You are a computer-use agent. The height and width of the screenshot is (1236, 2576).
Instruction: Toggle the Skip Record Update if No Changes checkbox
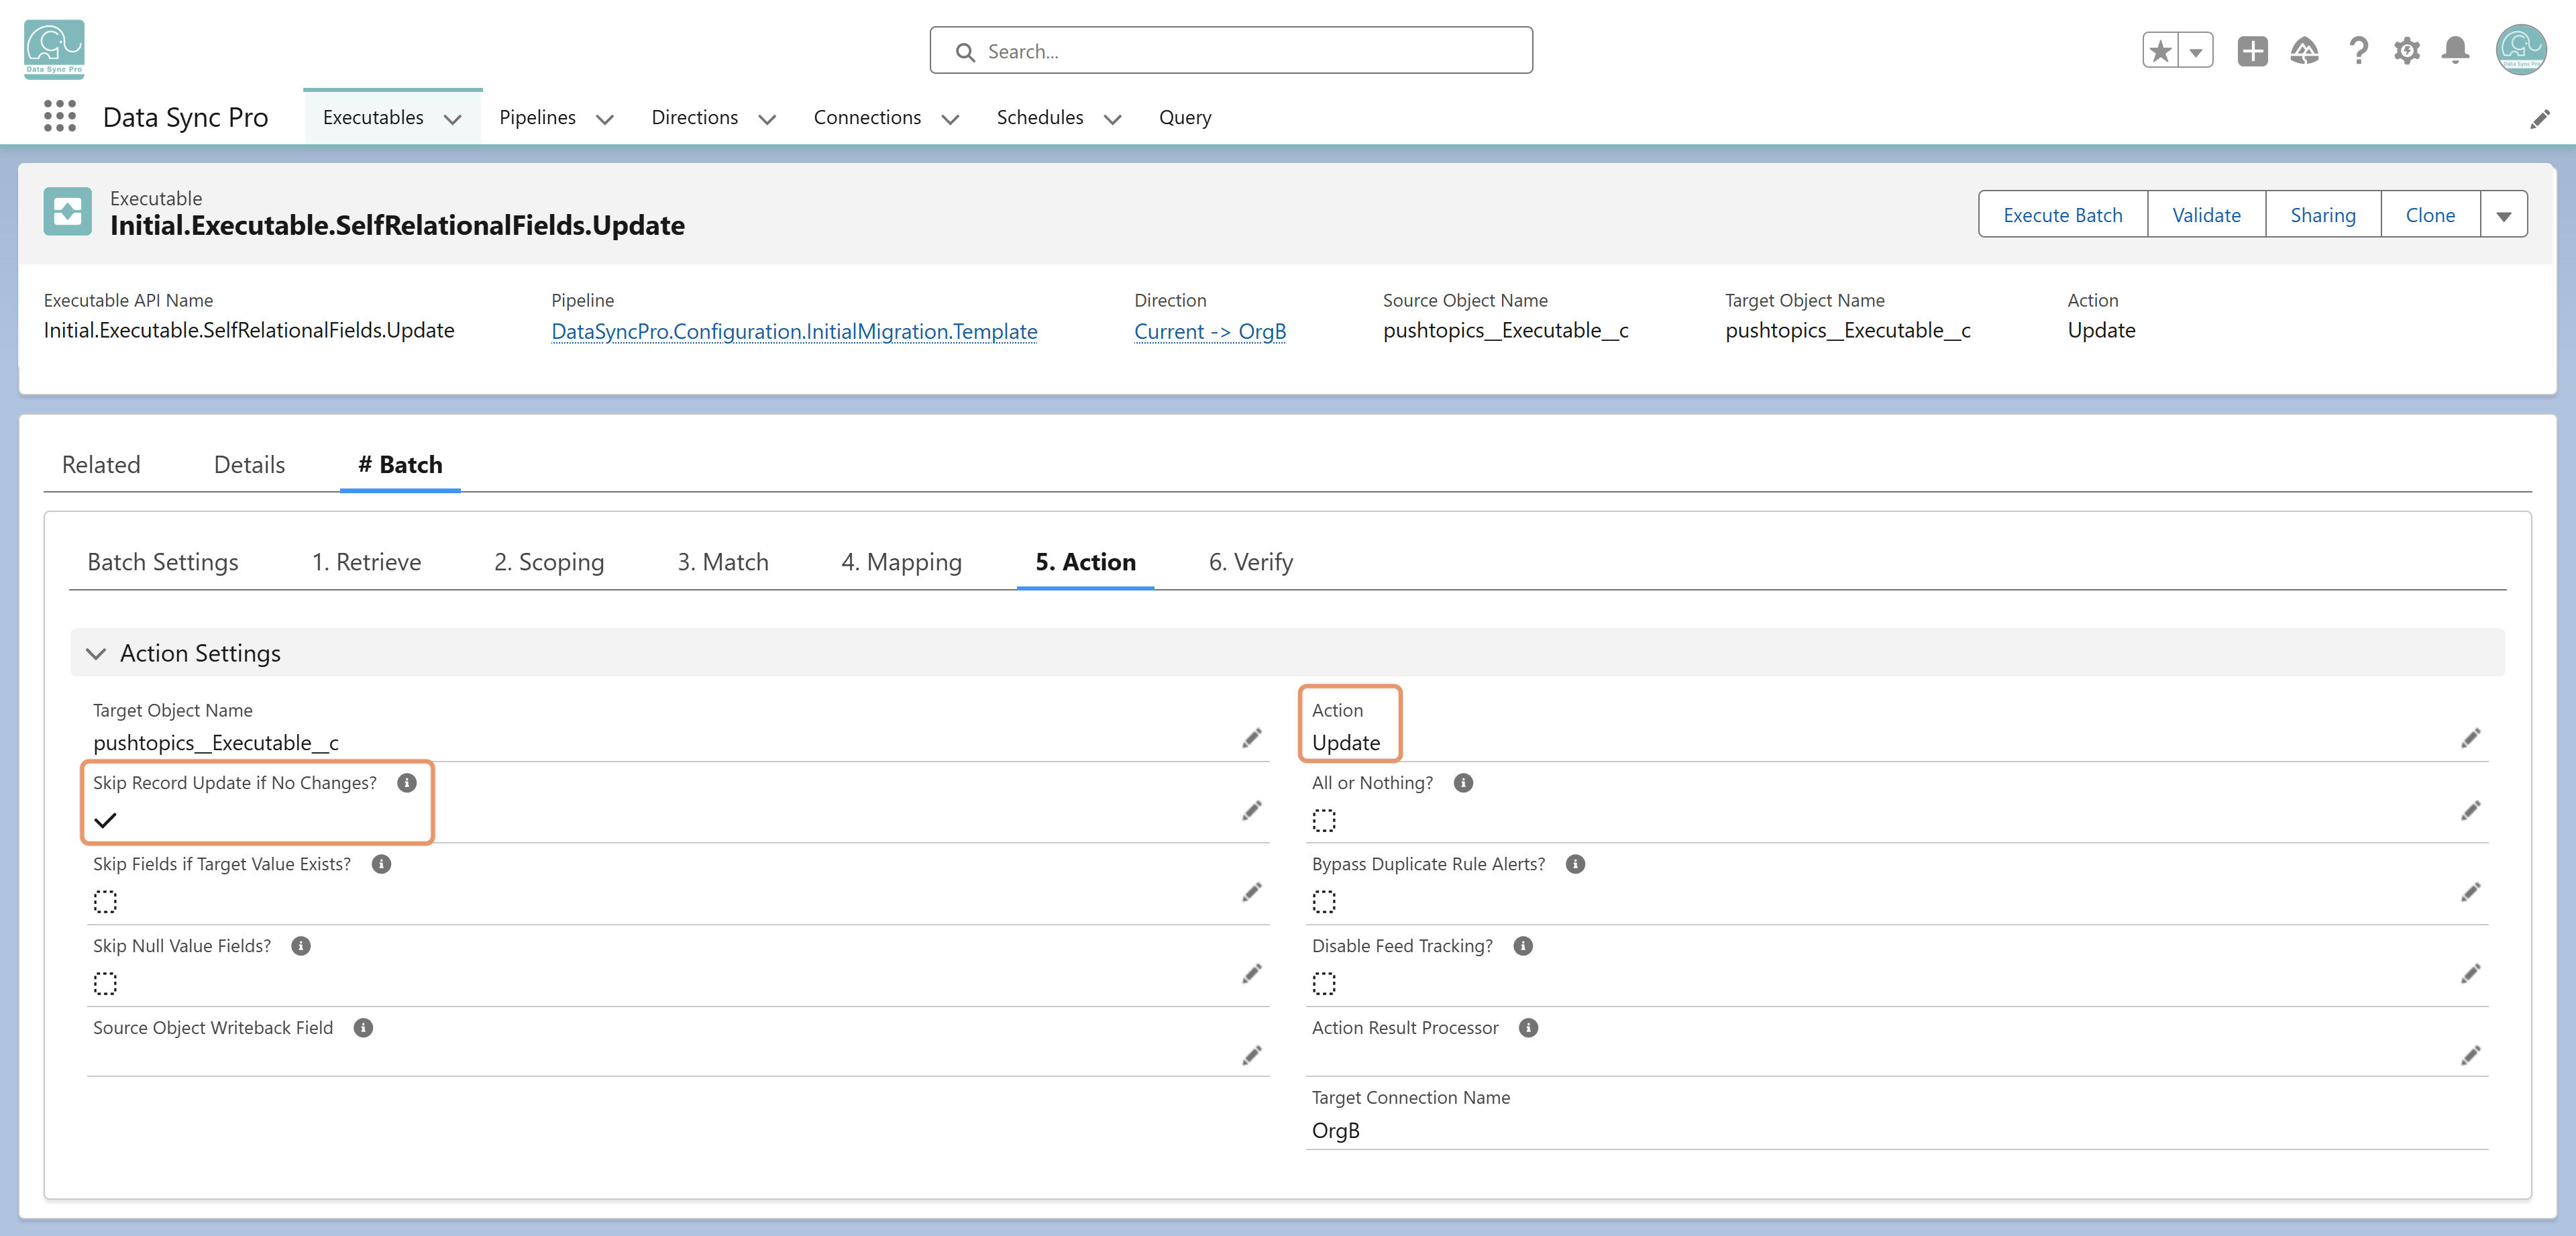[105, 820]
